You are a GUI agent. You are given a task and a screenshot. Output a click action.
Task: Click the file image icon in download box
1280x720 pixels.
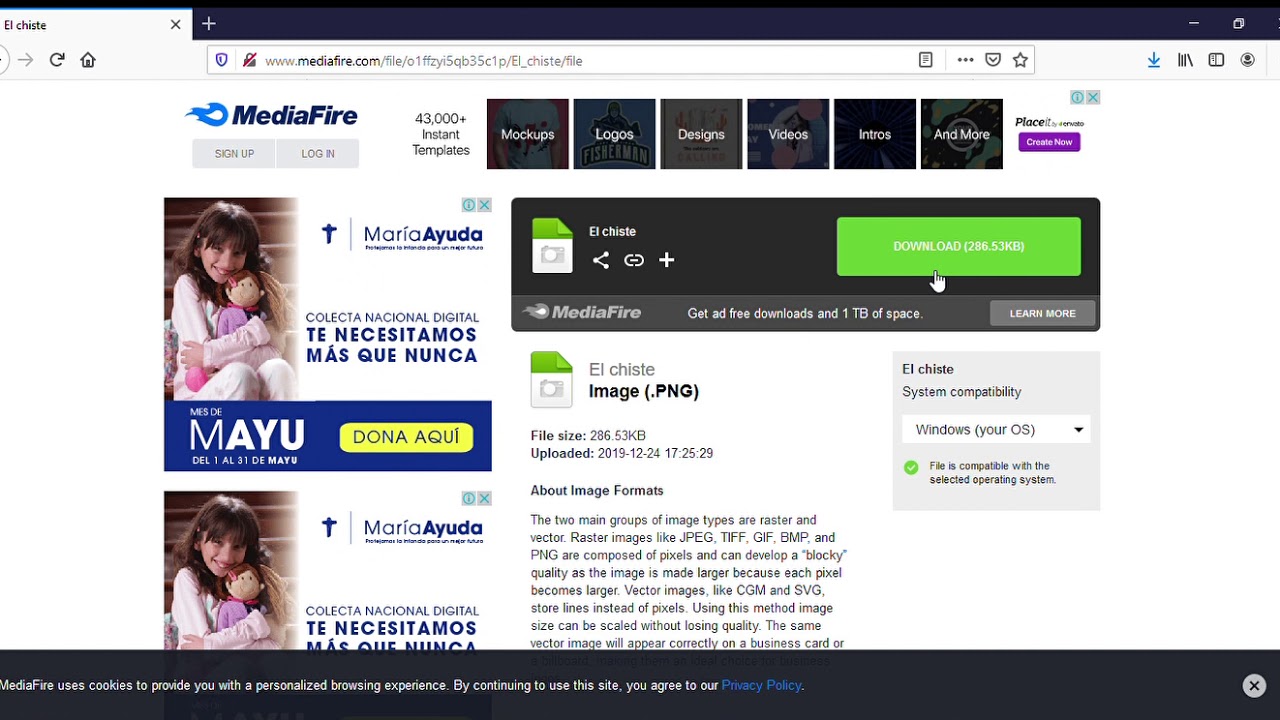552,246
